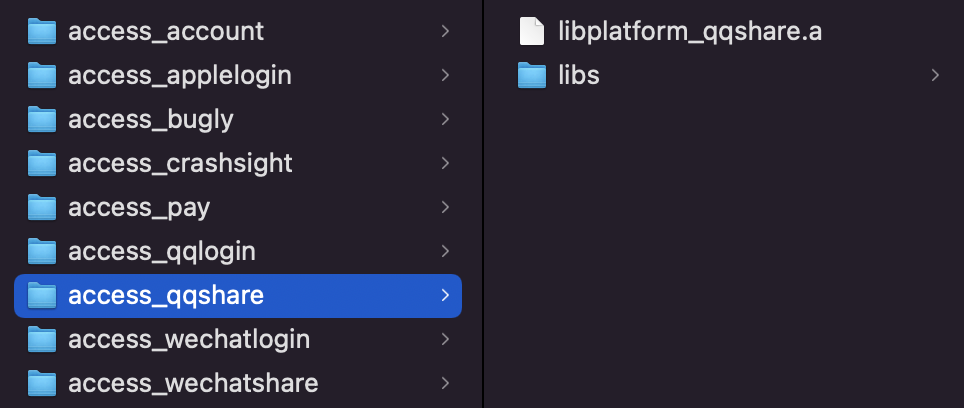Select the access_account folder icon

pos(42,31)
